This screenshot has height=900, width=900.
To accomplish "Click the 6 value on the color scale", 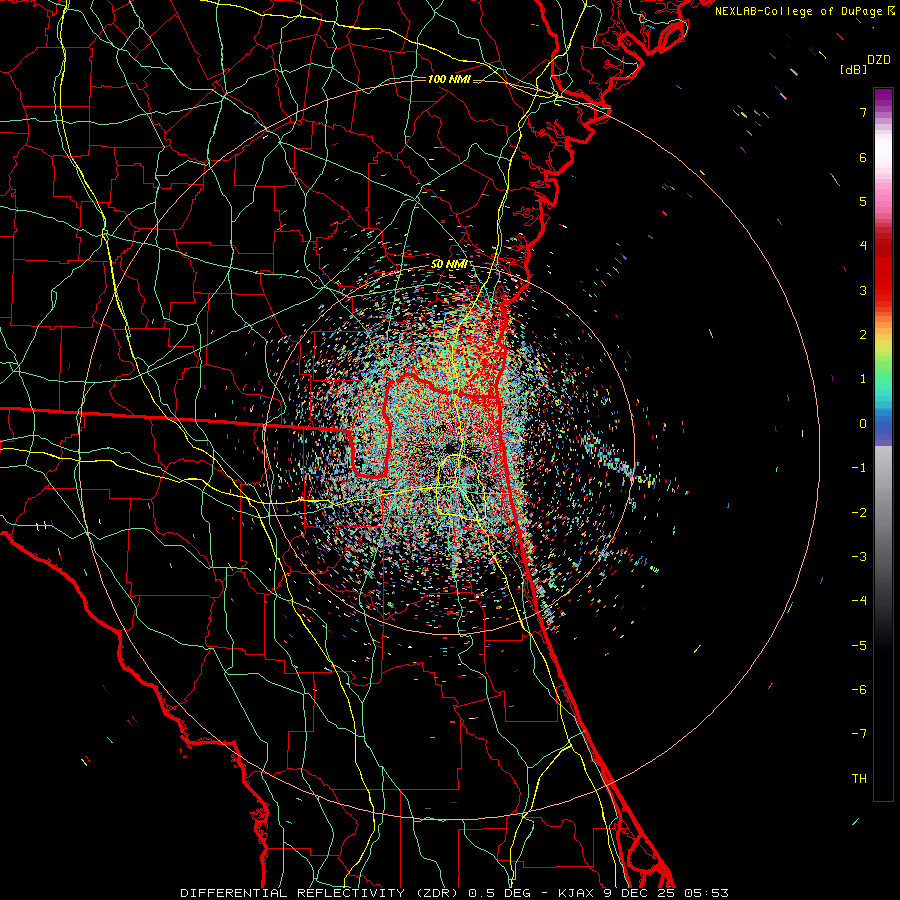I will pos(863,157).
